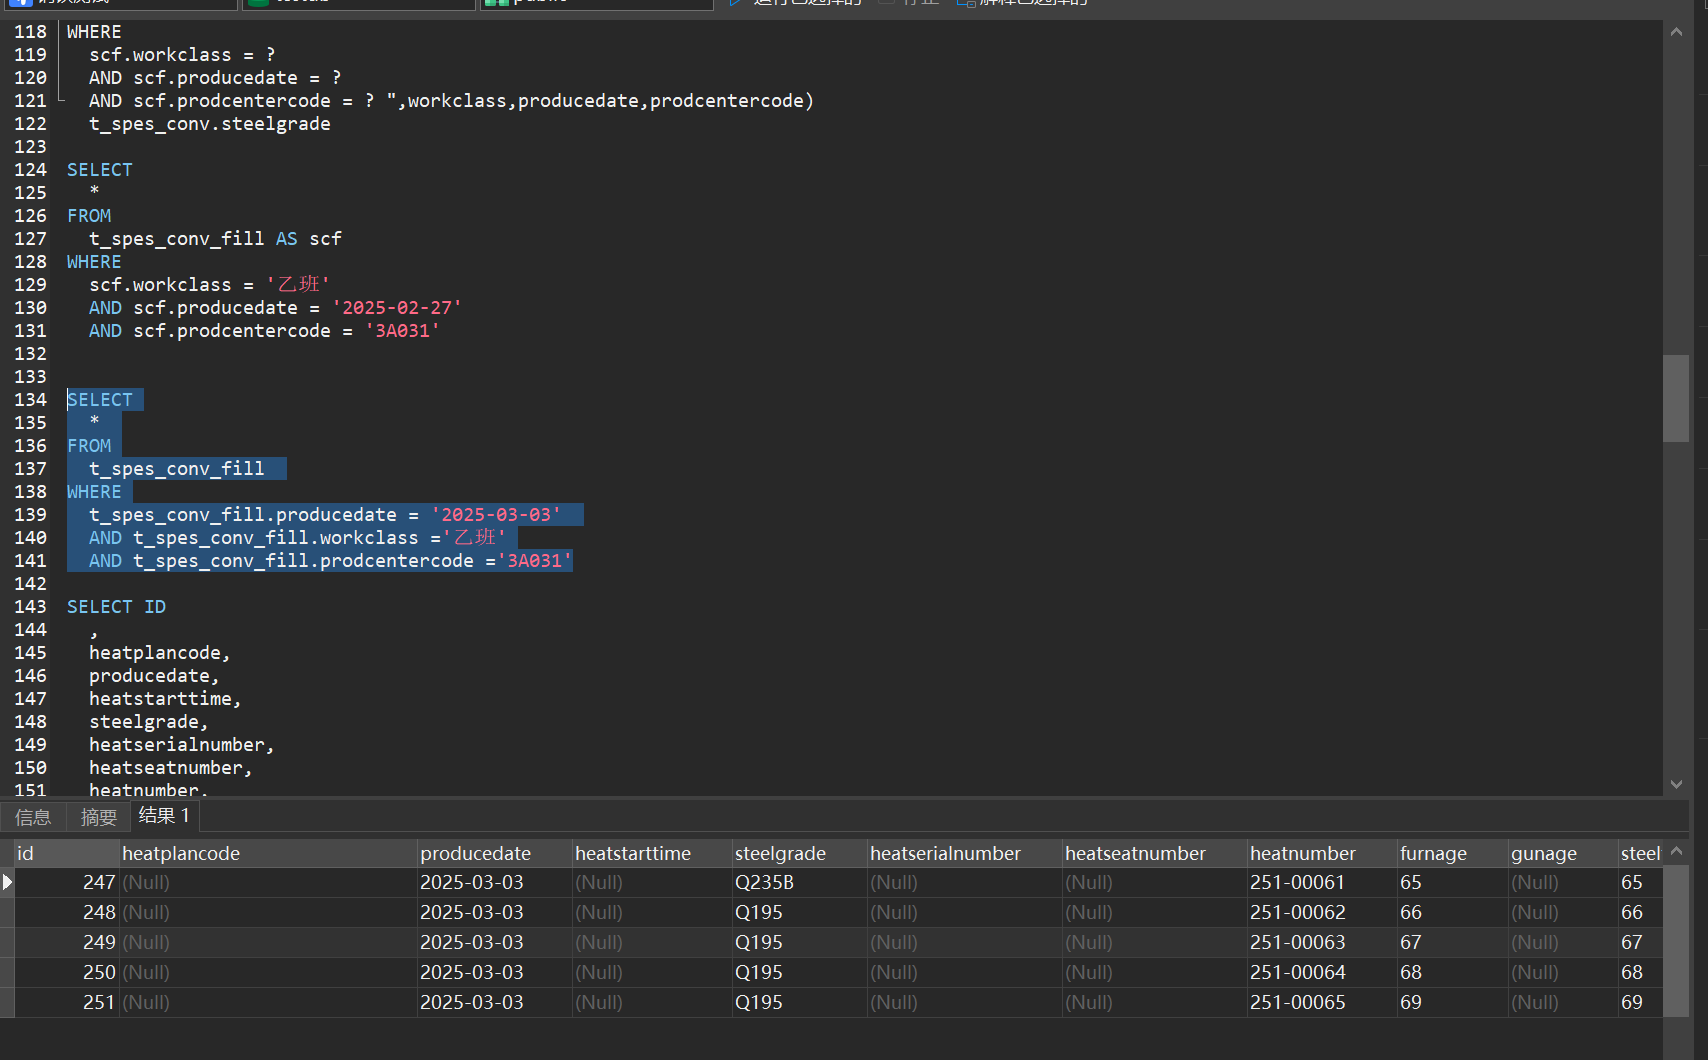The height and width of the screenshot is (1060, 1708).
Task: Click the row selector beside id 249
Action: pyautogui.click(x=7, y=942)
